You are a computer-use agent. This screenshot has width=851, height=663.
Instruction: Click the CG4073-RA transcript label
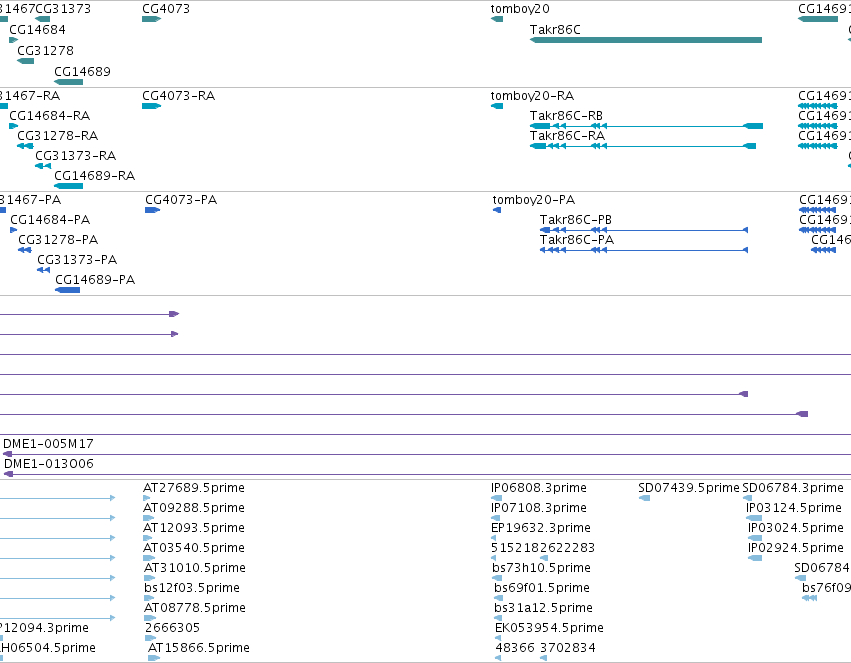pos(179,96)
